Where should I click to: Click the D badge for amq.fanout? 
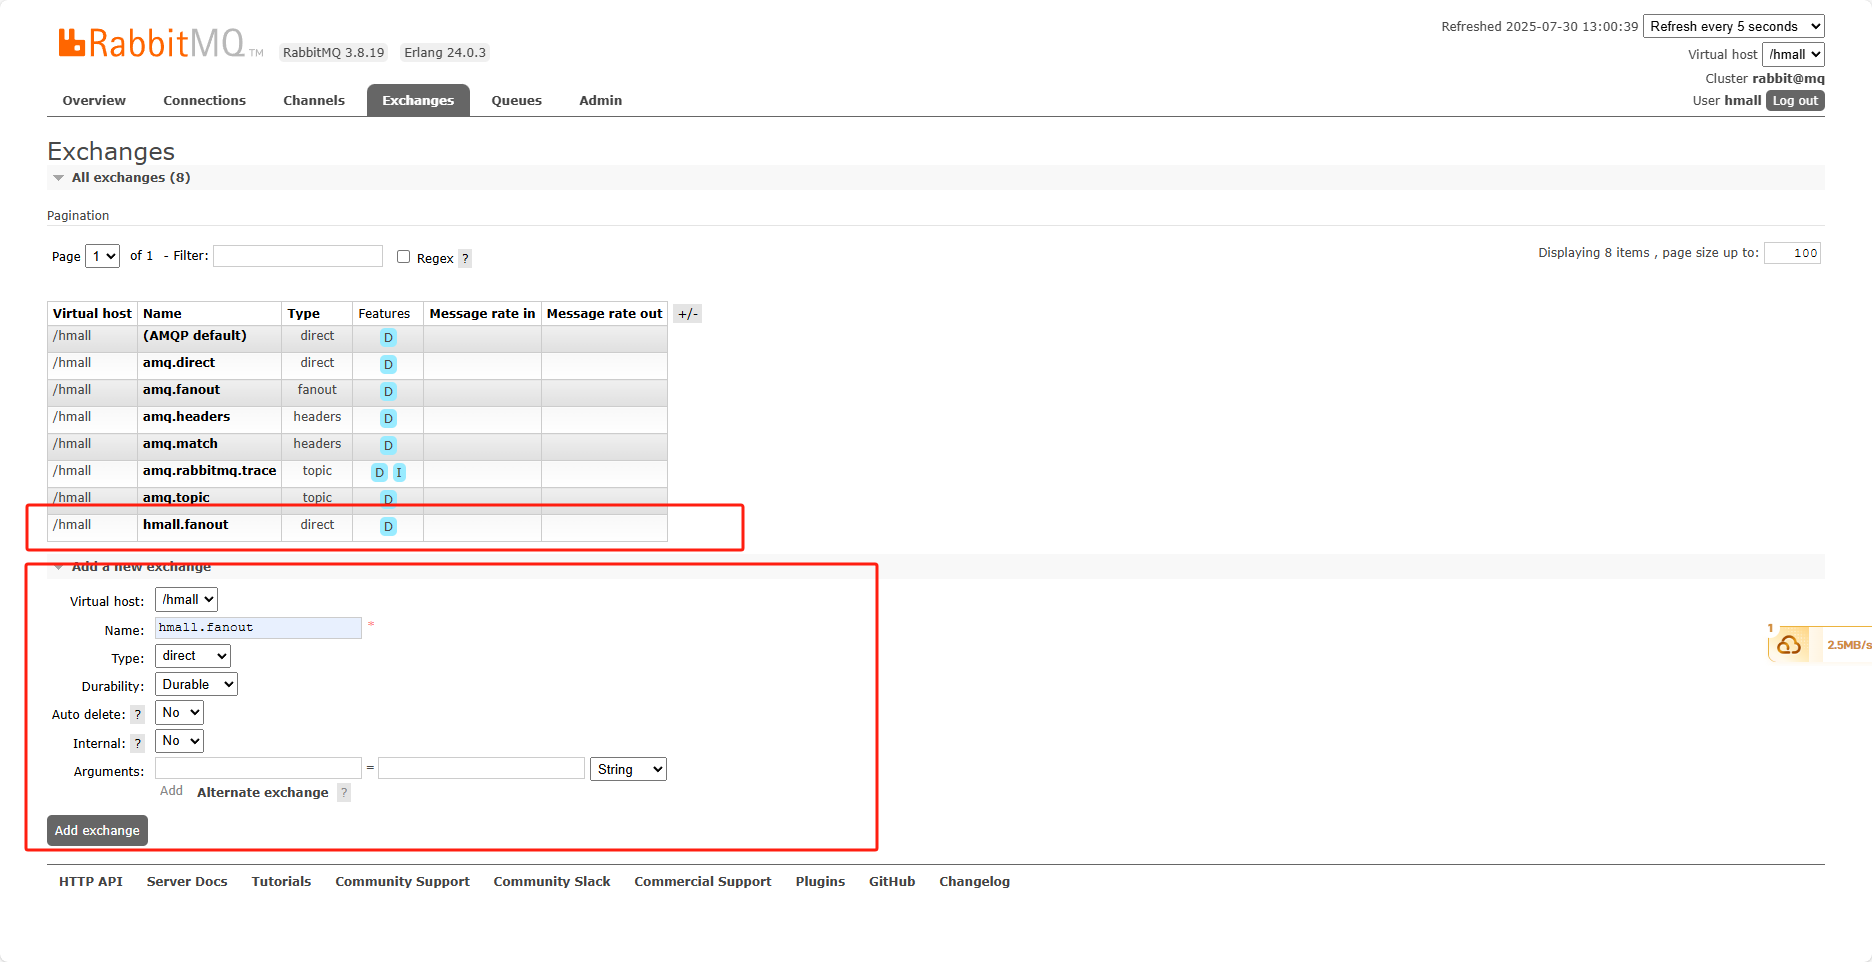point(388,391)
